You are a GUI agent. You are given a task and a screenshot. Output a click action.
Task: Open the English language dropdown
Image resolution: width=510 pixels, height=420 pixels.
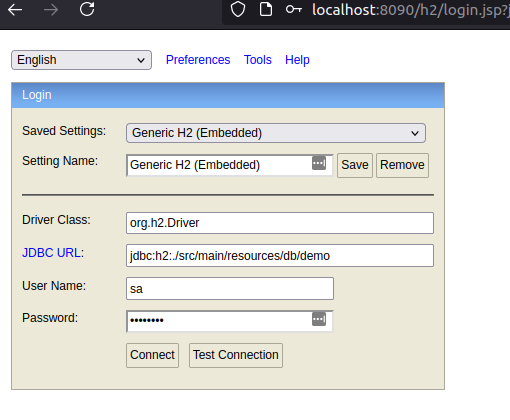tap(81, 60)
